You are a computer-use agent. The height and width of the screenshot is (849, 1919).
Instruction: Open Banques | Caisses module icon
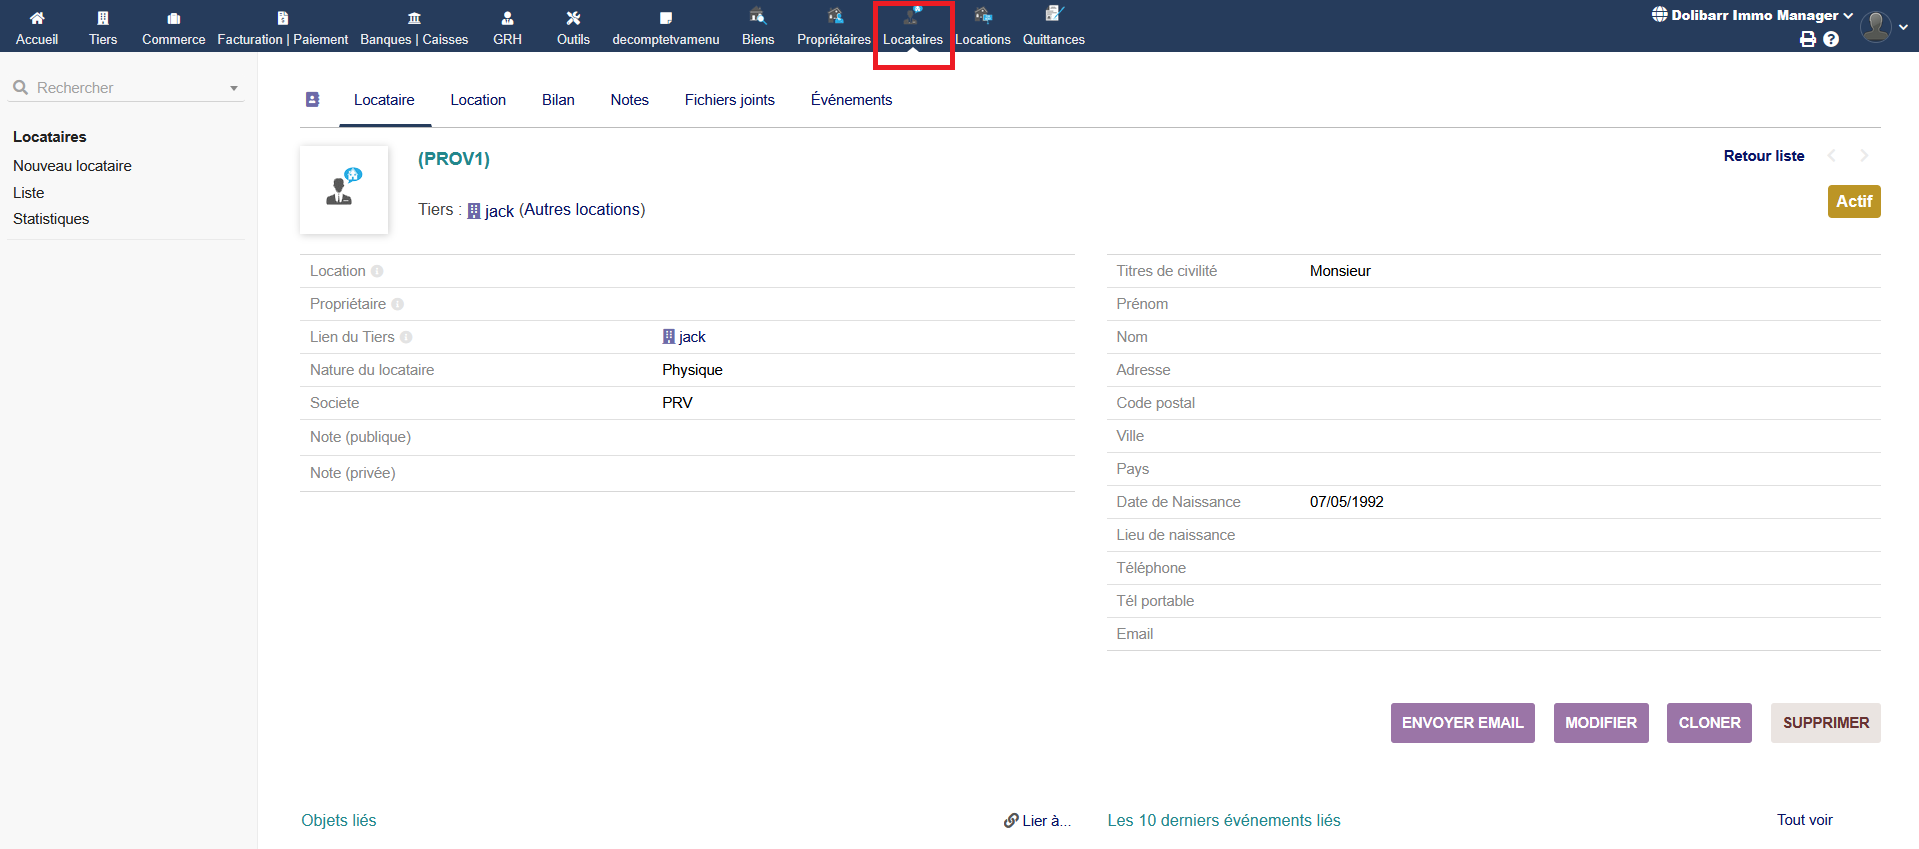coord(414,18)
